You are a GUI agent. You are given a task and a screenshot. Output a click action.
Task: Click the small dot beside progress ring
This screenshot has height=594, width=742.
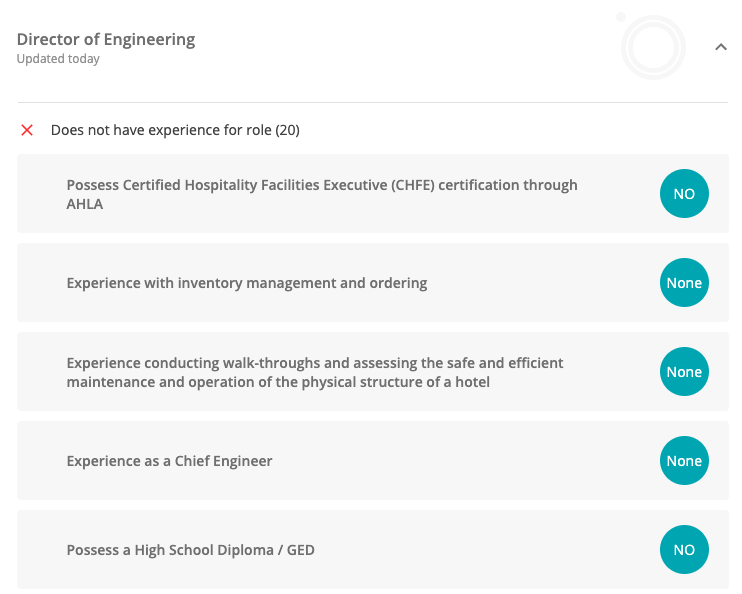[x=621, y=17]
